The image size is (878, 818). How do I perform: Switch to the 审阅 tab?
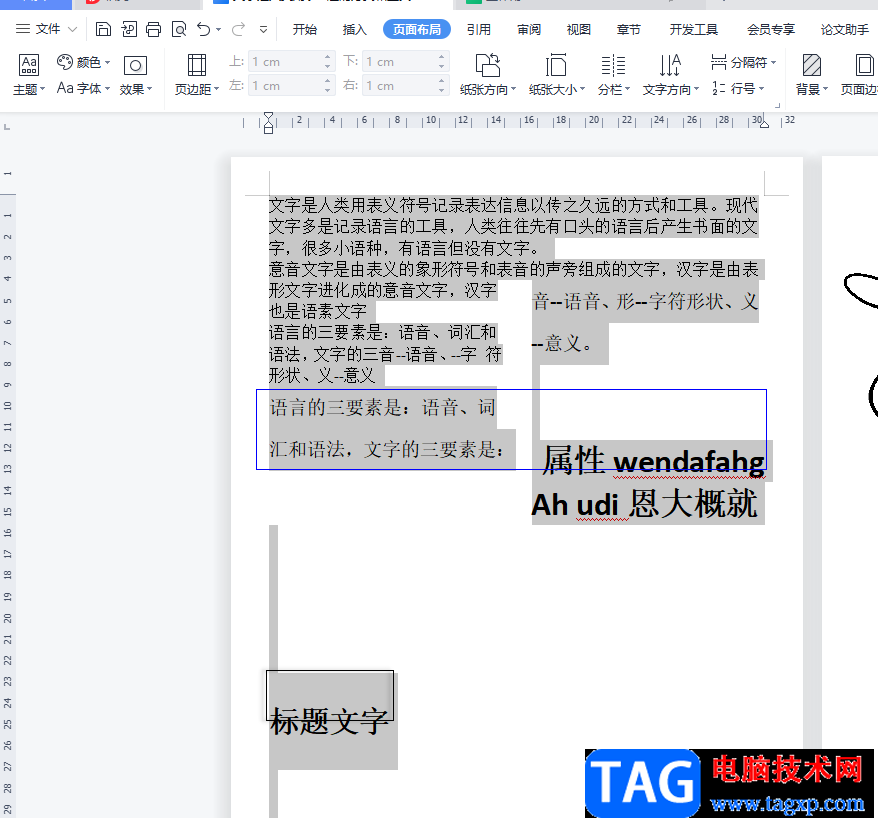pos(529,30)
